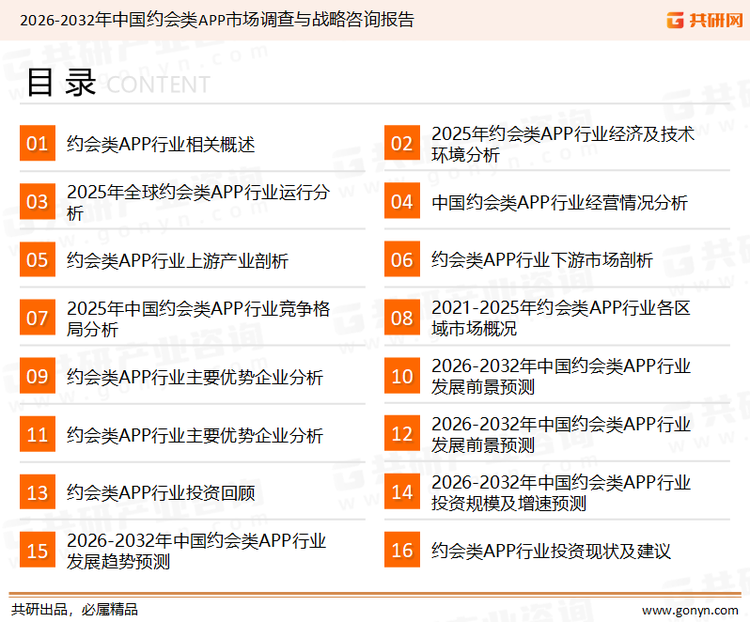
Task: Open chapter 2025年中国约会类APP行业竞争格局分析
Action: point(199,319)
